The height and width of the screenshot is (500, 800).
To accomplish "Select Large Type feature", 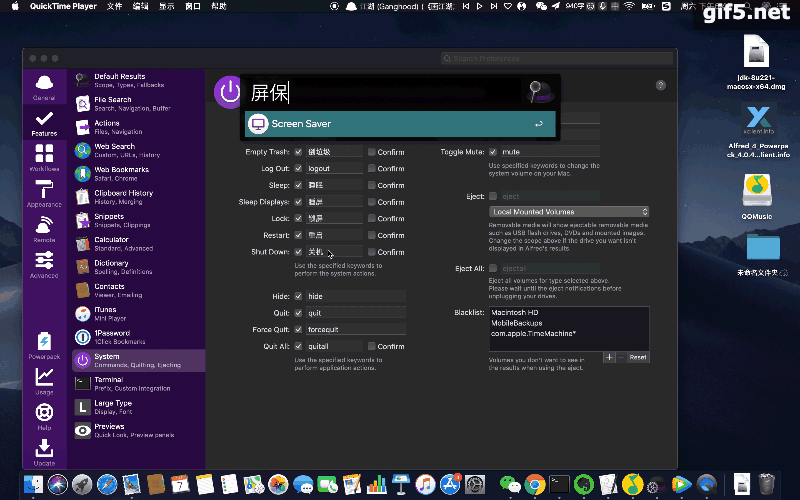I will pyautogui.click(x=138, y=407).
